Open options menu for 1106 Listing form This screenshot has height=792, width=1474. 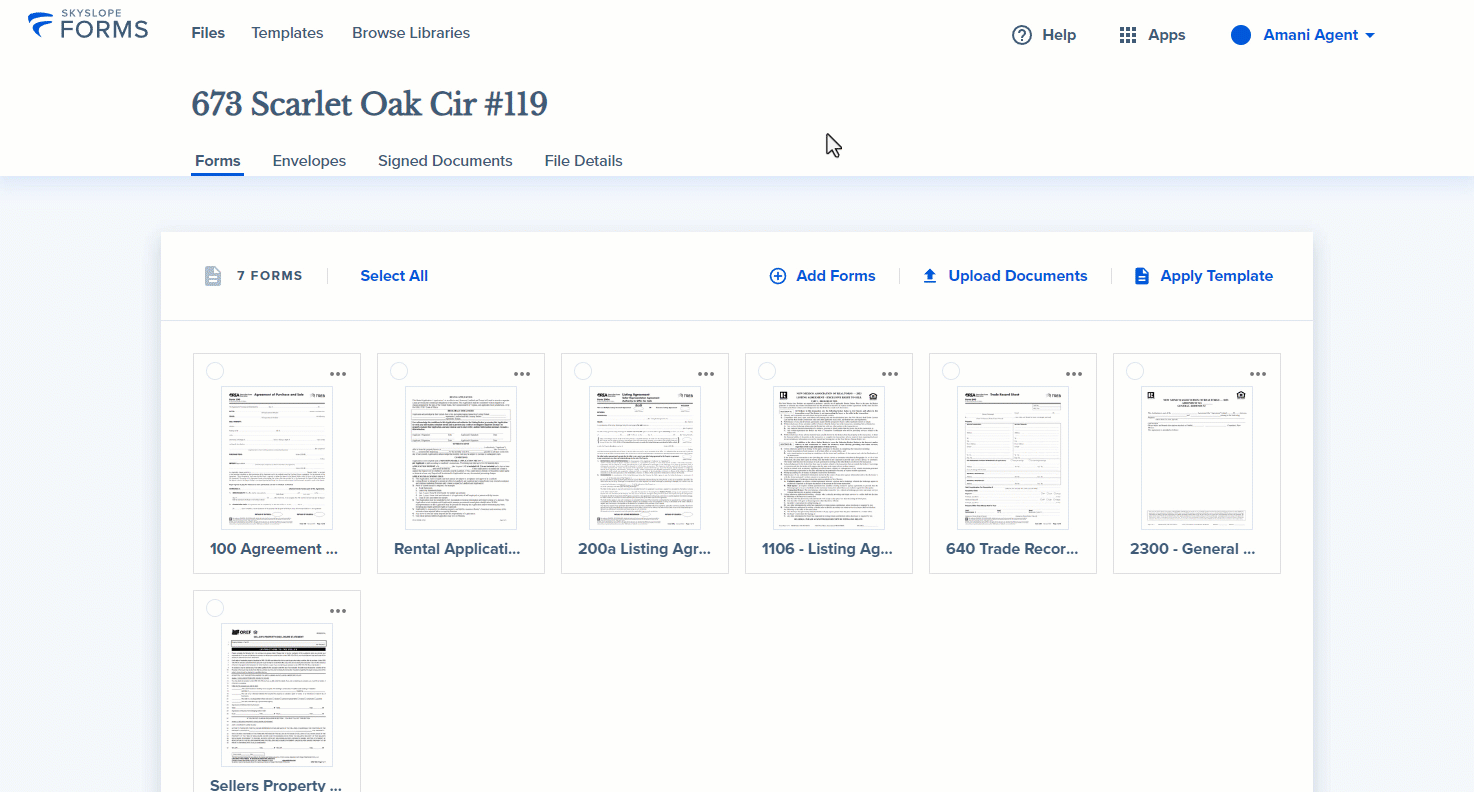click(890, 374)
